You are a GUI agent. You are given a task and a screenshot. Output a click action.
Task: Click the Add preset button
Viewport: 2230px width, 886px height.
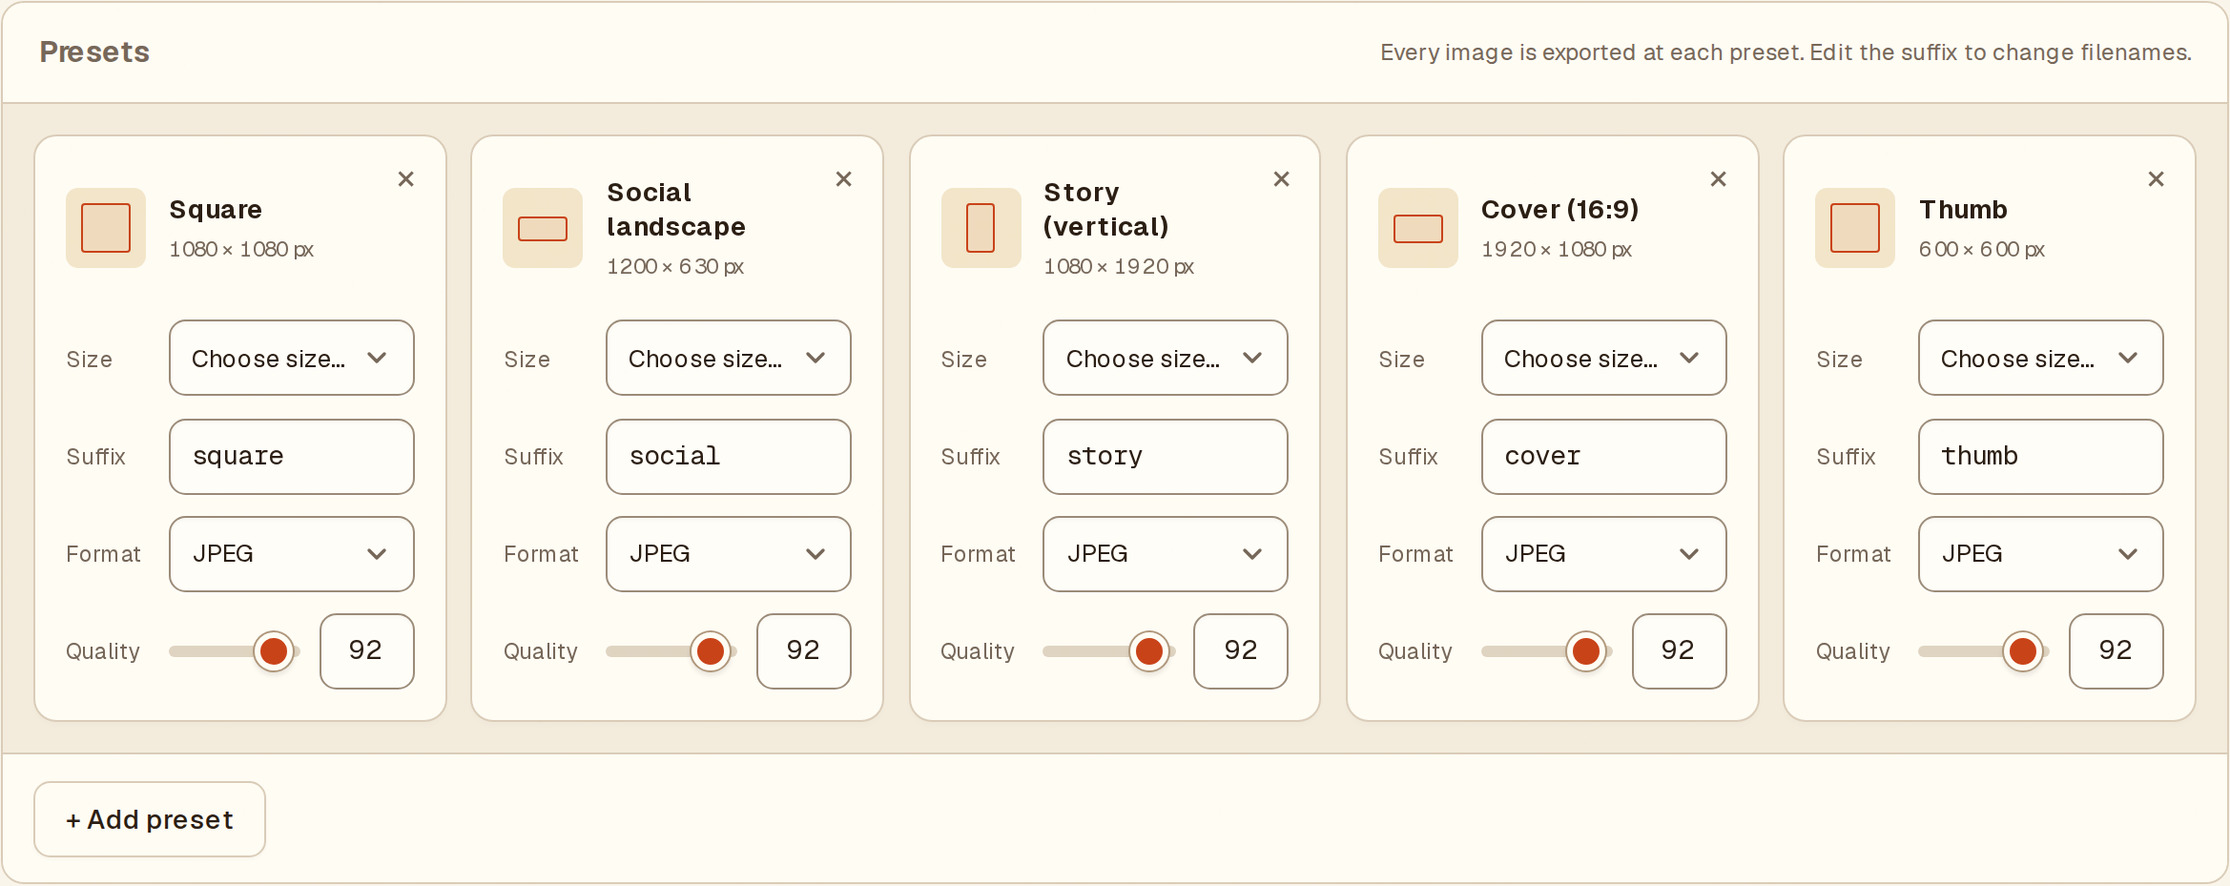pyautogui.click(x=150, y=819)
